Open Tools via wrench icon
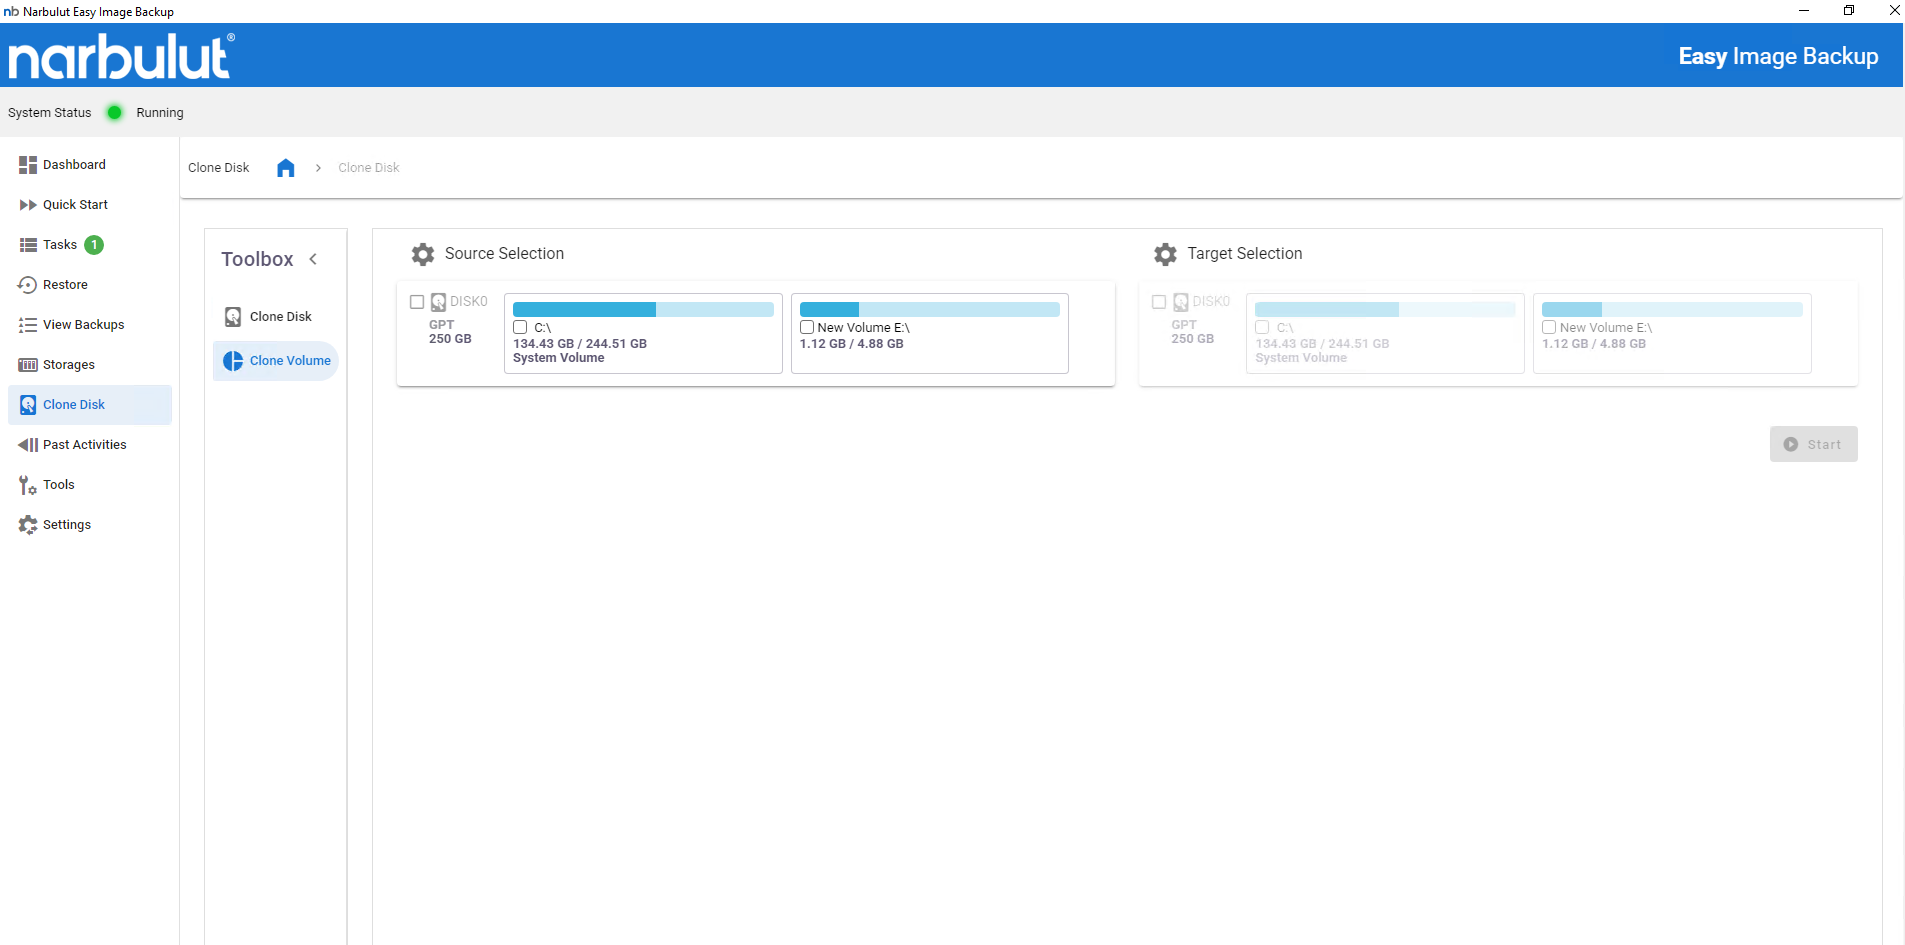 click(x=28, y=485)
